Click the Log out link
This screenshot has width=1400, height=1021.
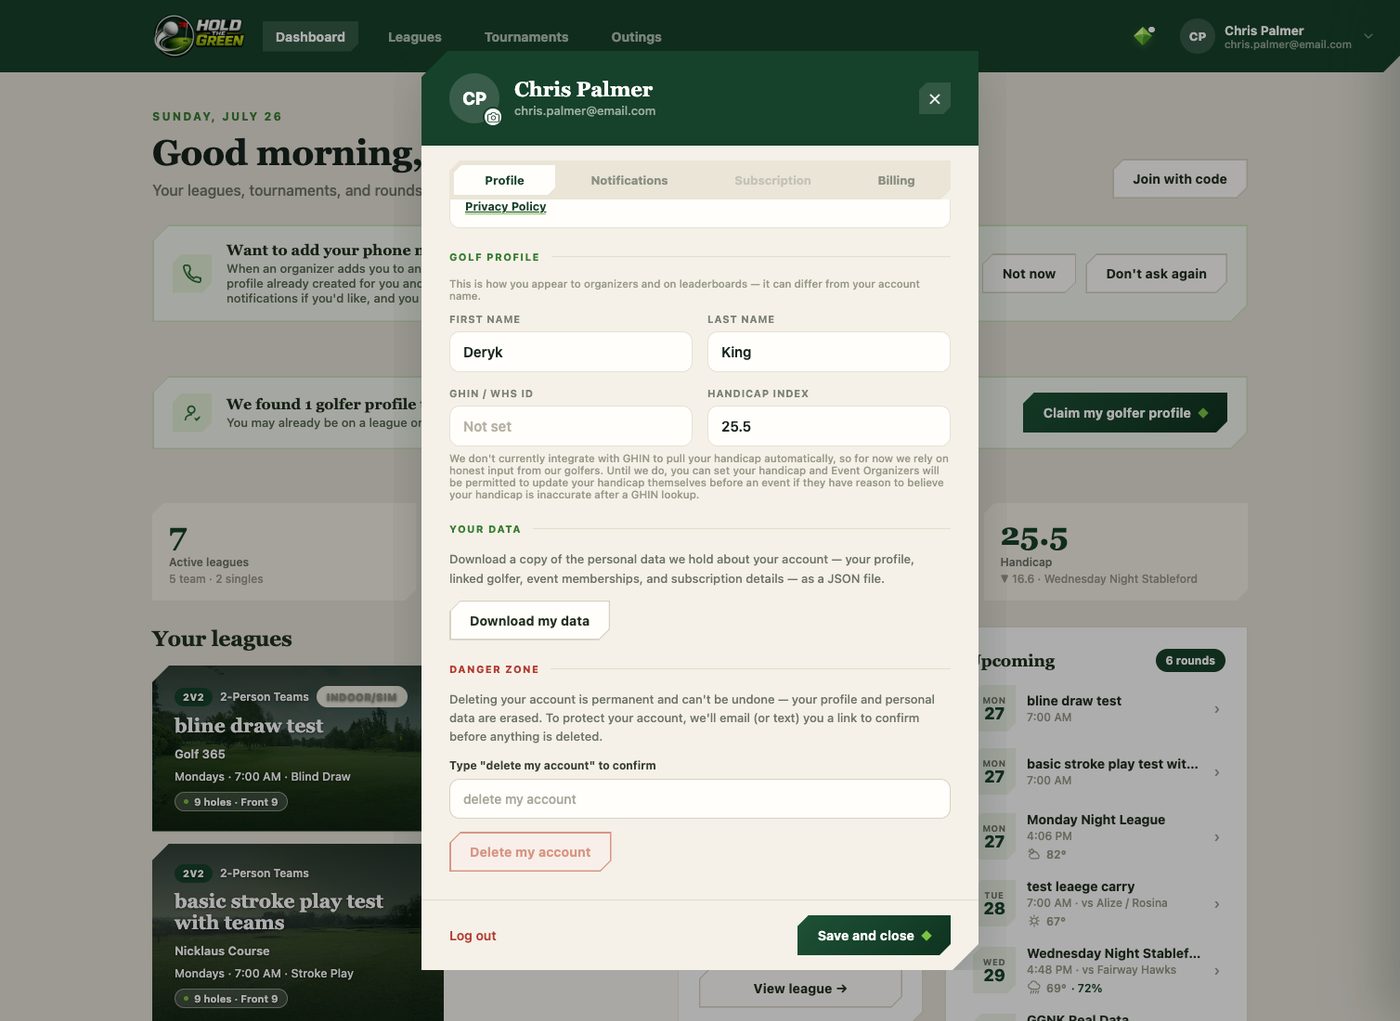pyautogui.click(x=472, y=936)
